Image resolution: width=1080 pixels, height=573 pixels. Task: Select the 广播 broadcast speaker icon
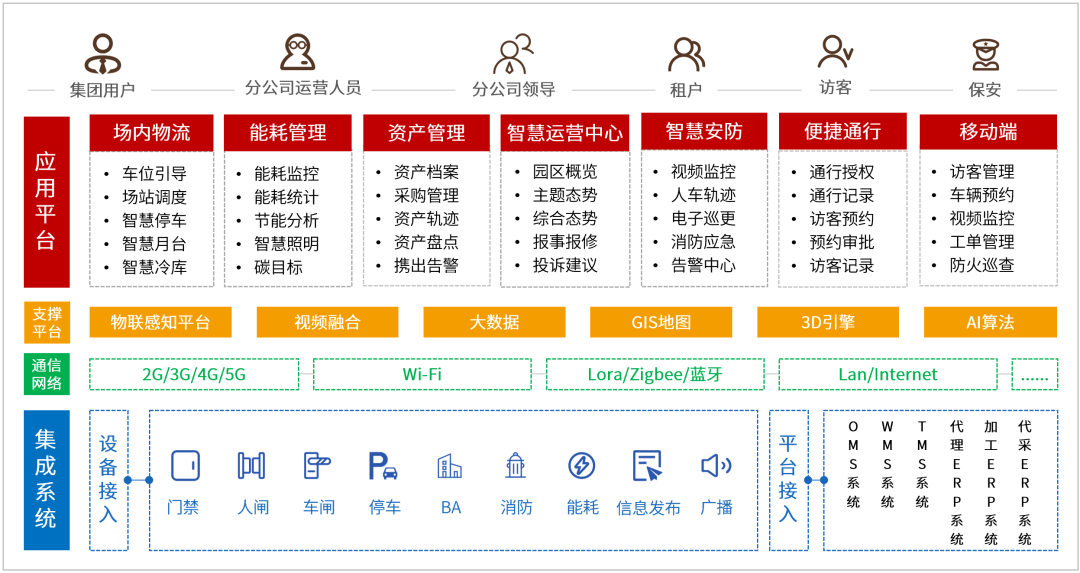coord(716,466)
